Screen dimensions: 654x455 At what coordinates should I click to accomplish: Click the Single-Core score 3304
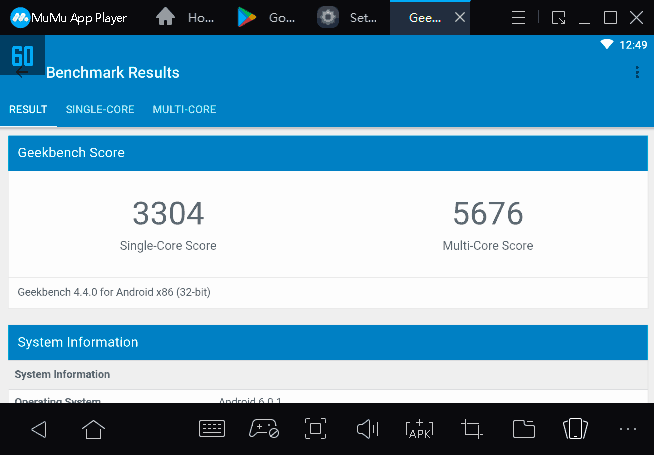tap(168, 213)
